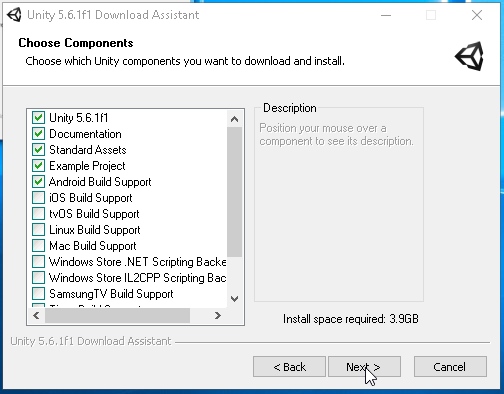Enable iOS Build Support checkbox
The image size is (504, 394).
[x=38, y=198]
